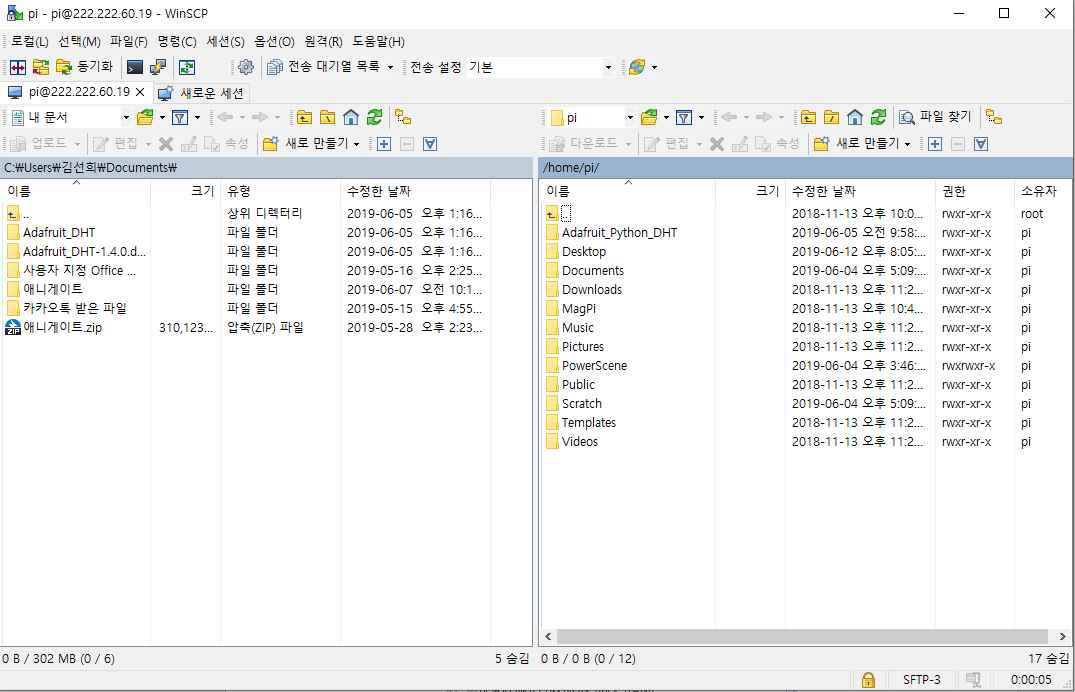Viewport: 1075px width, 692px height.
Task: Open the 파일(F) menu
Action: (x=129, y=41)
